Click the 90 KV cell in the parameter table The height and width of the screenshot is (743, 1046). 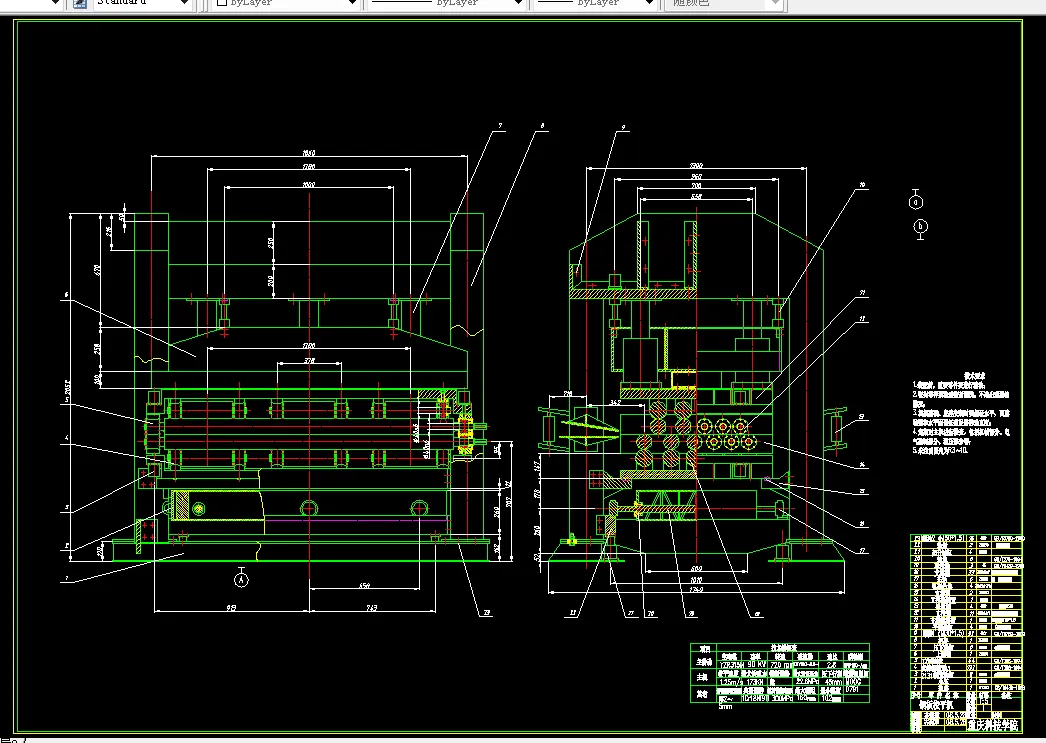(x=756, y=664)
